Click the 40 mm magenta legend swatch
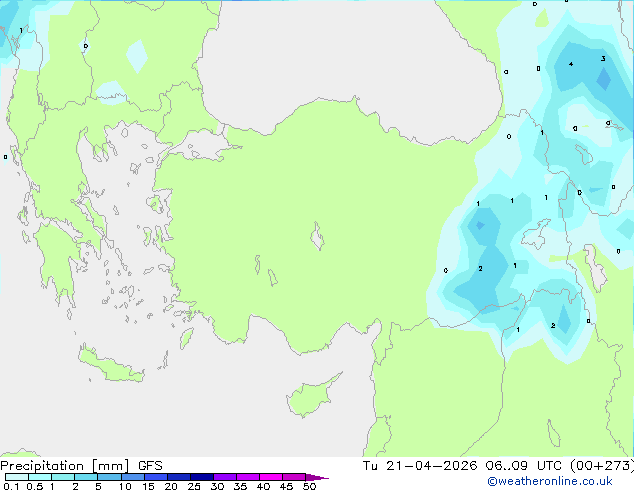634x490 pixels. (x=271, y=477)
